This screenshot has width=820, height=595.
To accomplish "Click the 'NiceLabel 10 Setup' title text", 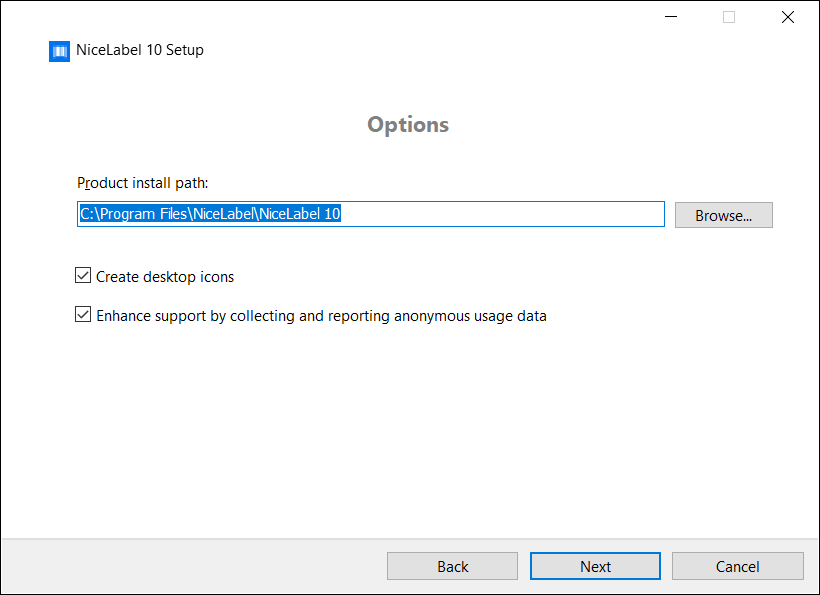I will click(140, 50).
